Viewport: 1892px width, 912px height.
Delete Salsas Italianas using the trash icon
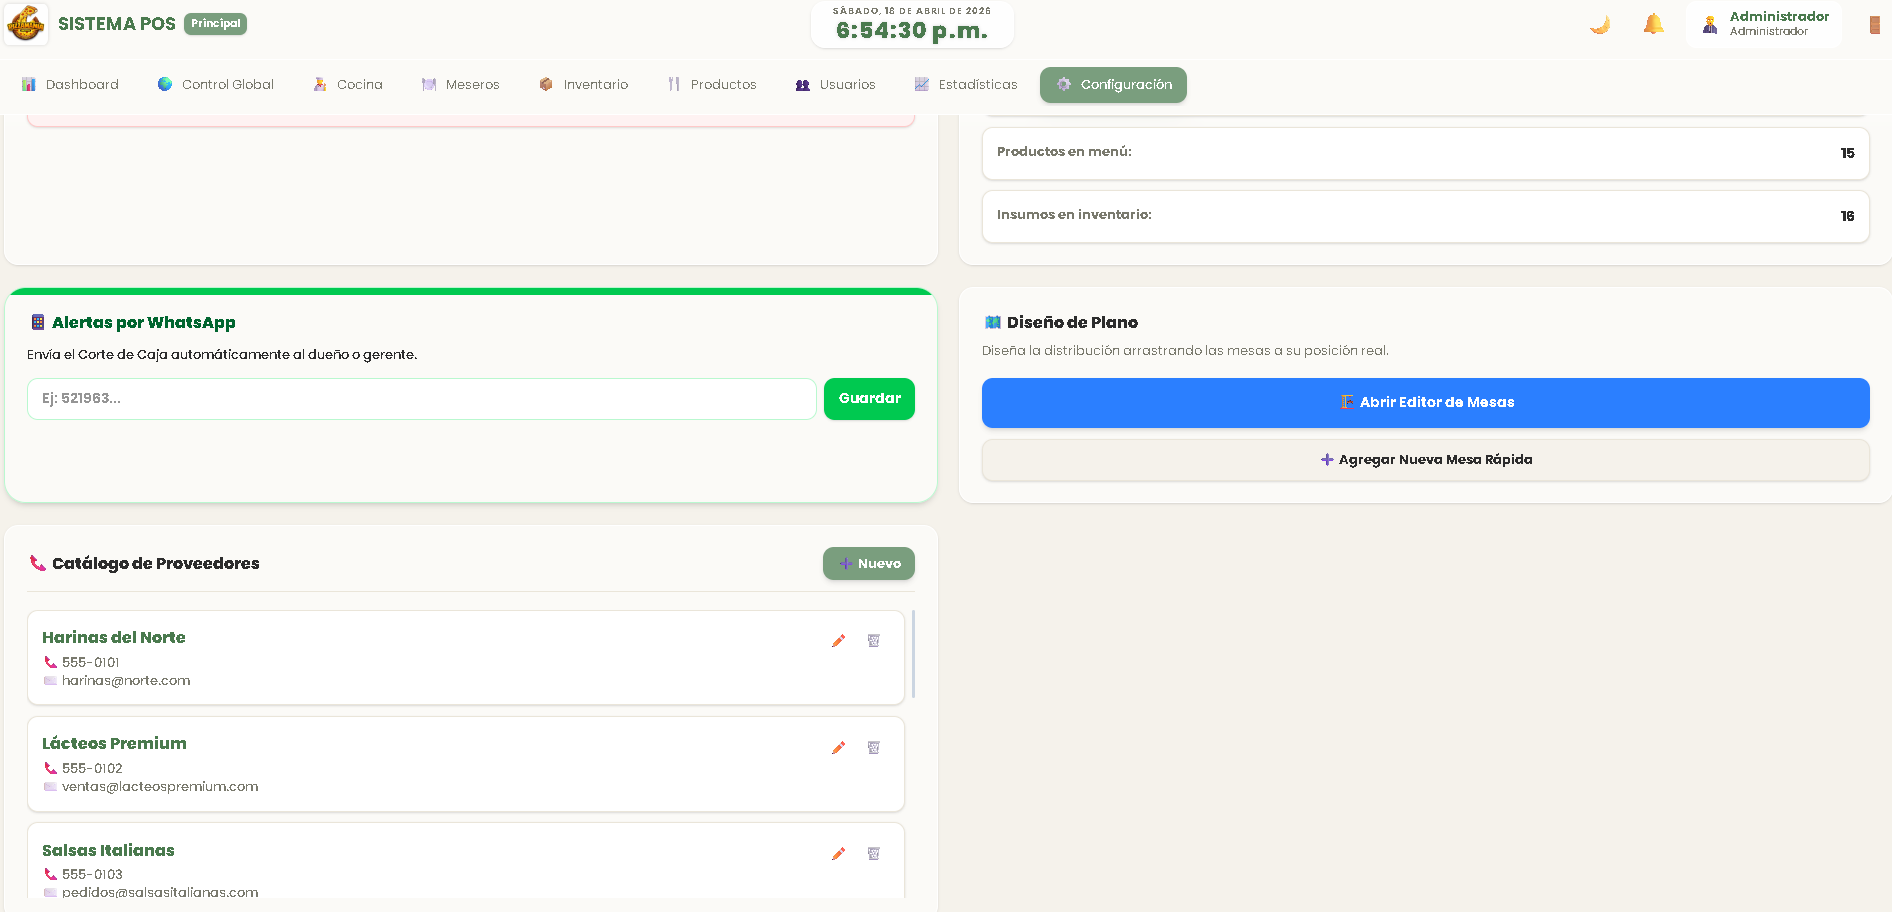(874, 854)
